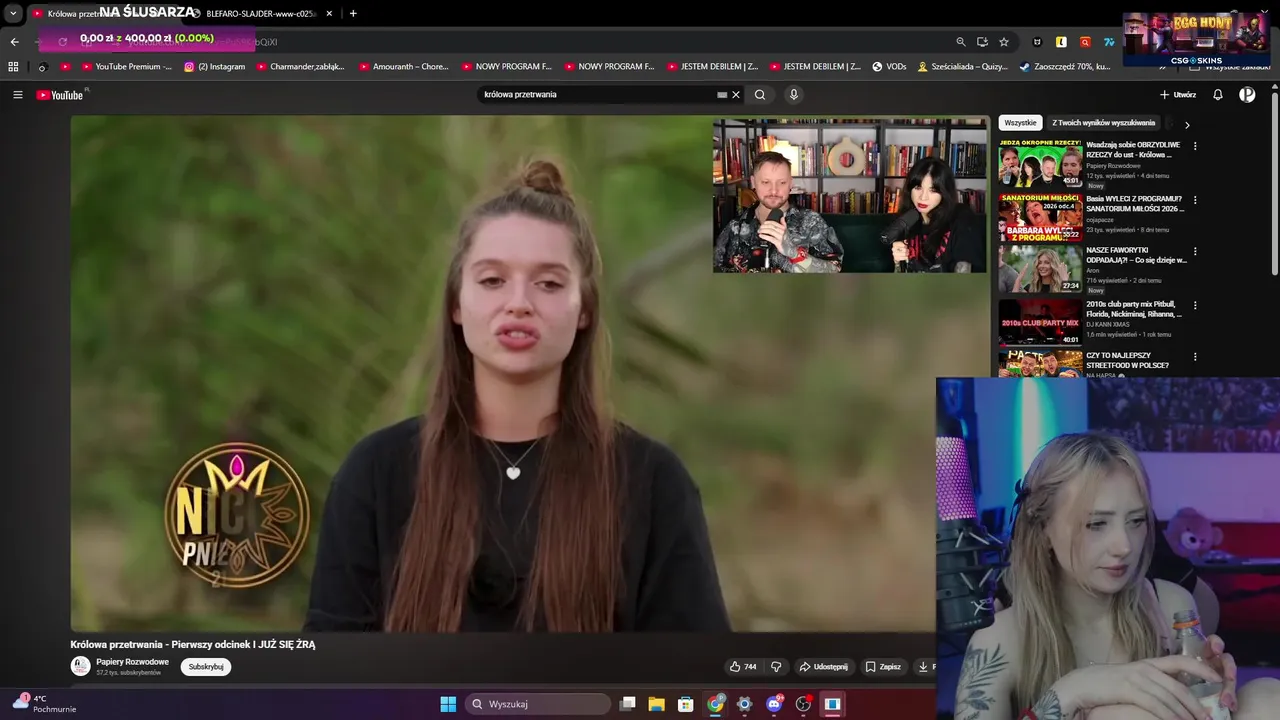1280x720 pixels.
Task: Select Z Twoich wyników wyszukiwania chip
Action: [x=1103, y=123]
